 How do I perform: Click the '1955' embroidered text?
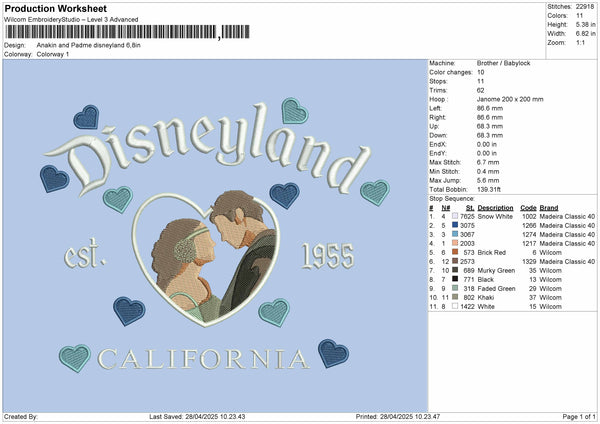[328, 256]
